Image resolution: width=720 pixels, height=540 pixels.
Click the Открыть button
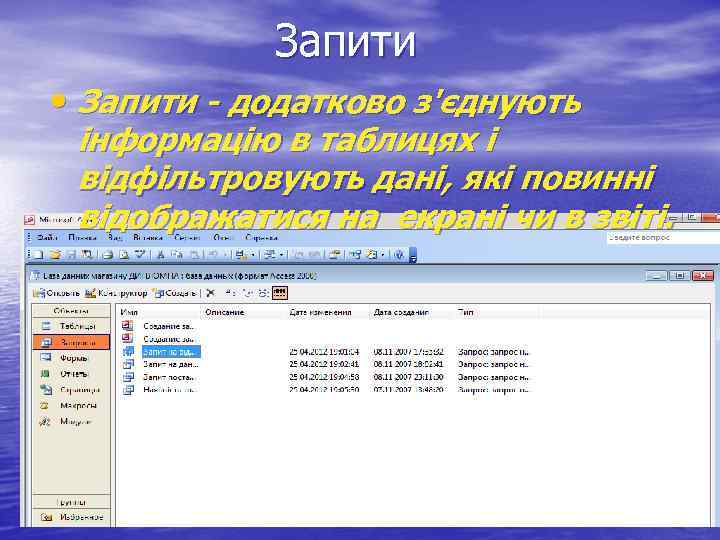pyautogui.click(x=56, y=292)
